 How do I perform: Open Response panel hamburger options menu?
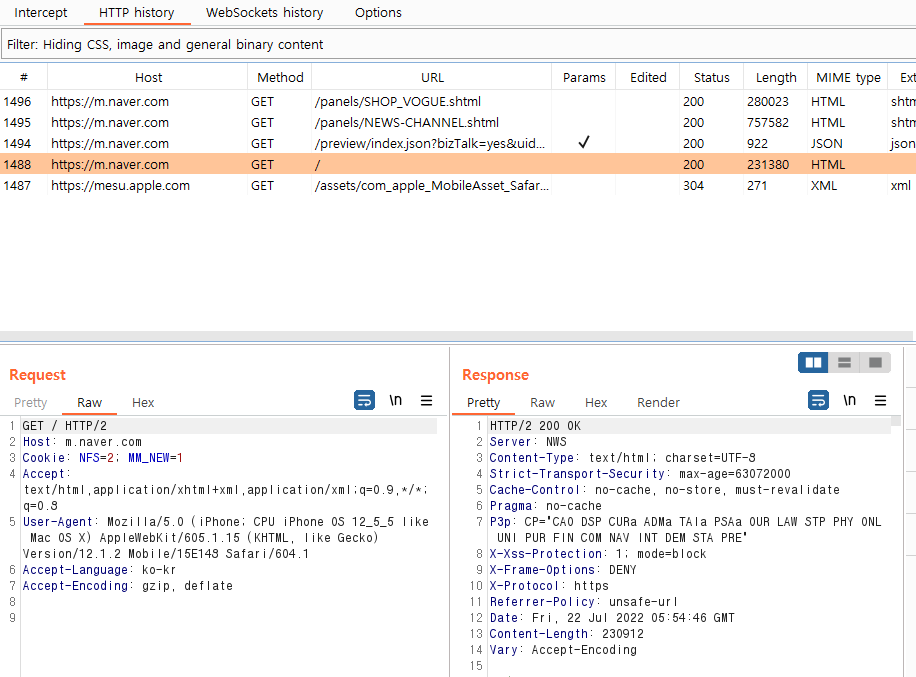[880, 400]
